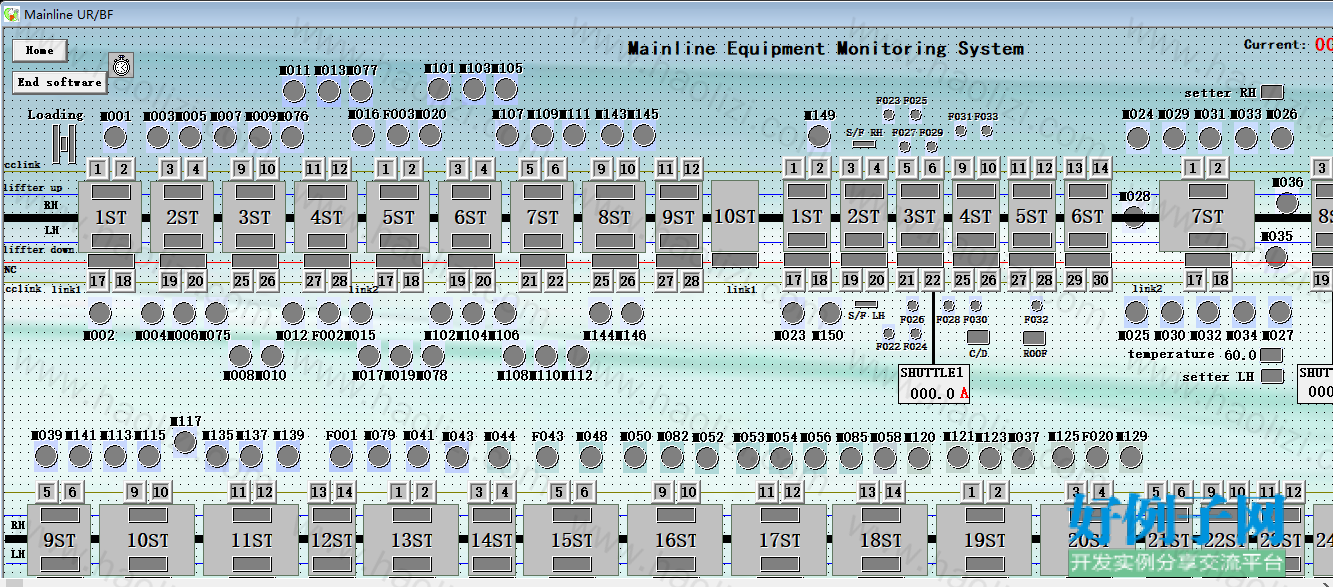1333x587 pixels.
Task: Select the 149 indicator lamp
Action: (820, 136)
